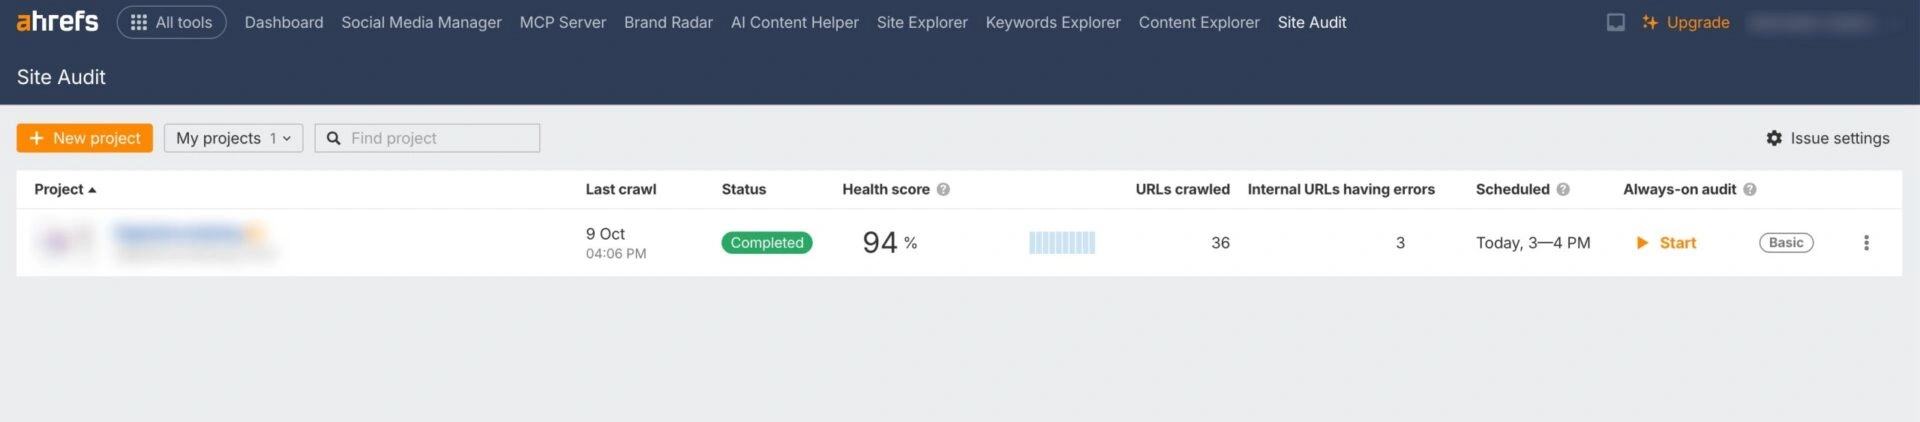Open the All tools grid menu
Screen dimensions: 1920x422
(171, 22)
